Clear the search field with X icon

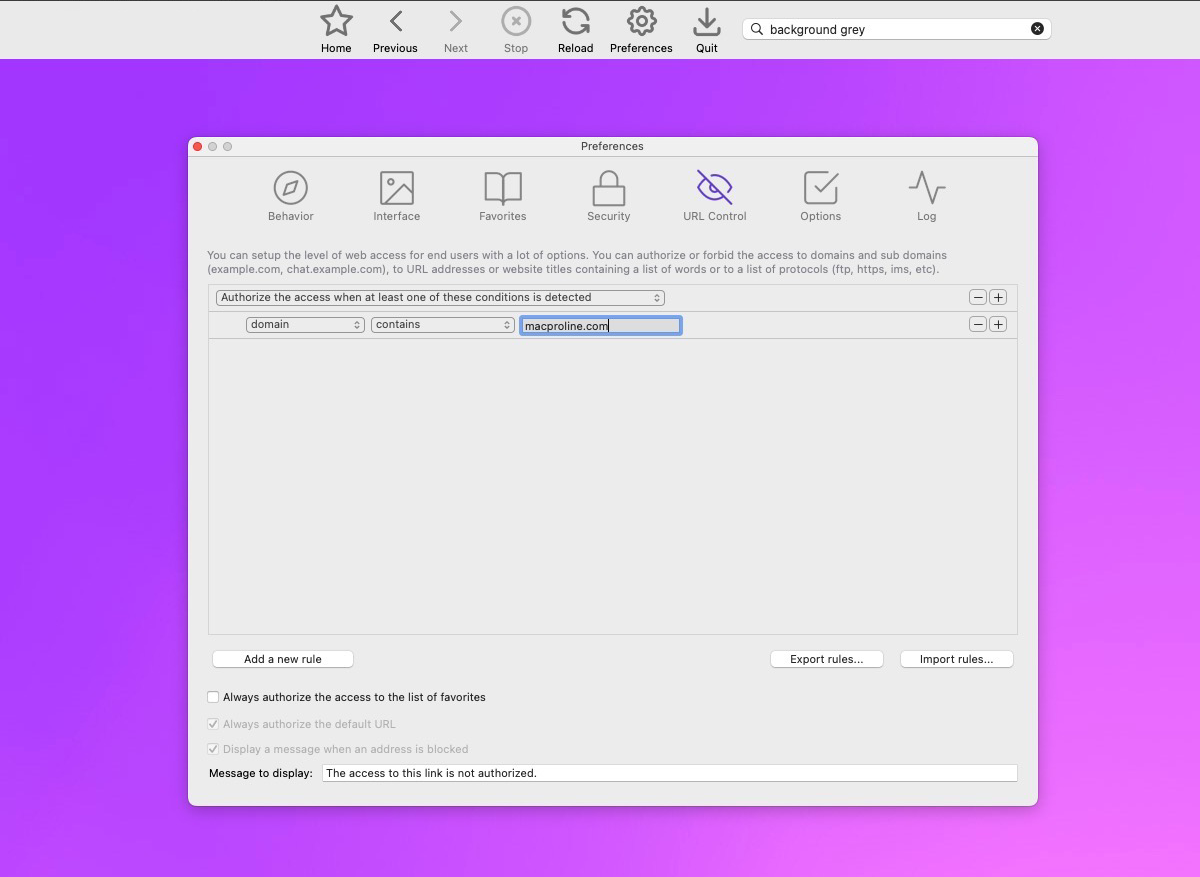point(1037,29)
